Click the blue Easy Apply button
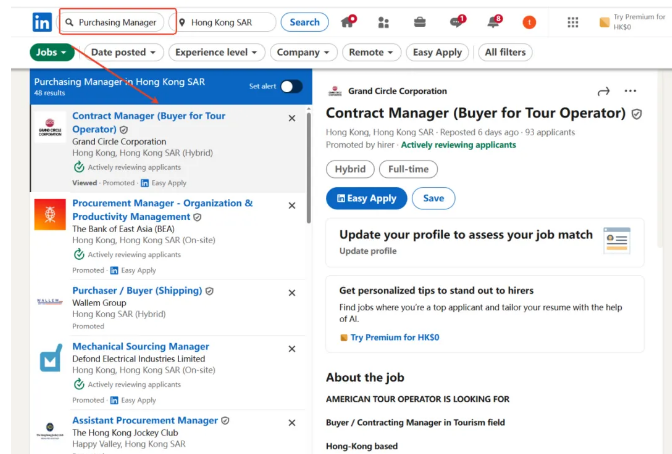This screenshot has height=454, width=672. [366, 198]
